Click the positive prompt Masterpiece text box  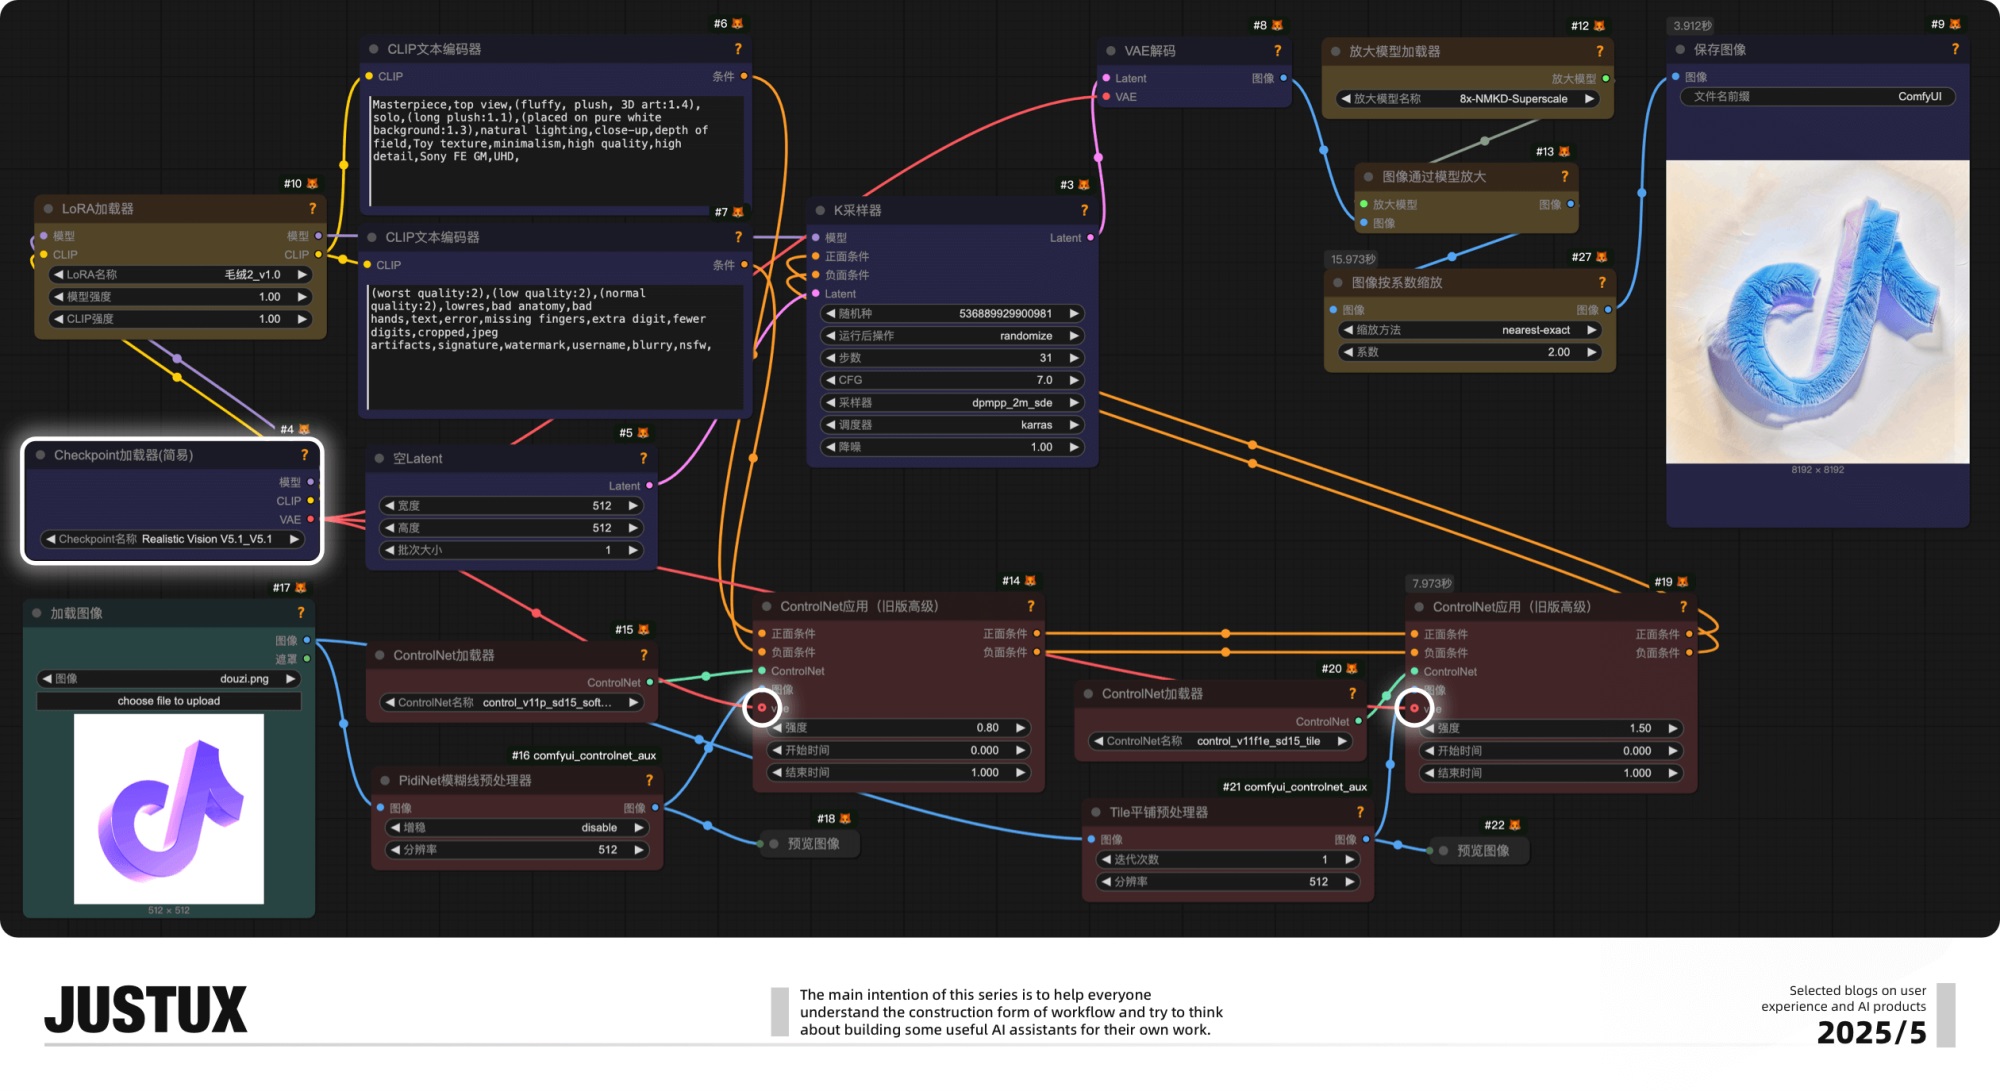click(555, 150)
